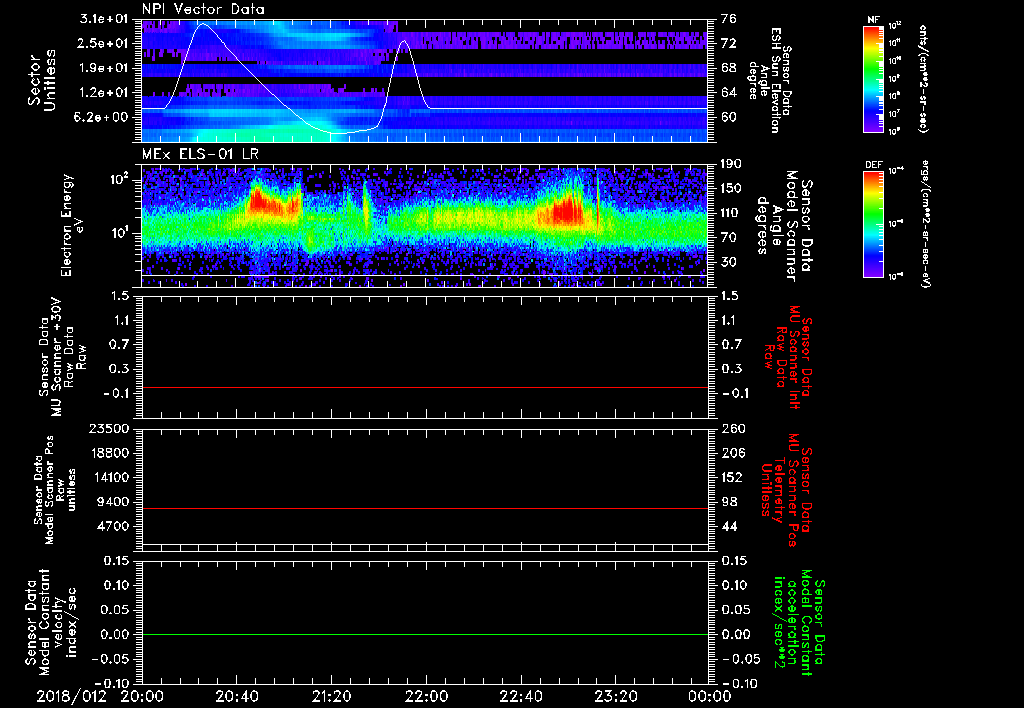Click the 260 telemetry axis value
Viewport: 1024px width, 708px height.
click(x=733, y=428)
